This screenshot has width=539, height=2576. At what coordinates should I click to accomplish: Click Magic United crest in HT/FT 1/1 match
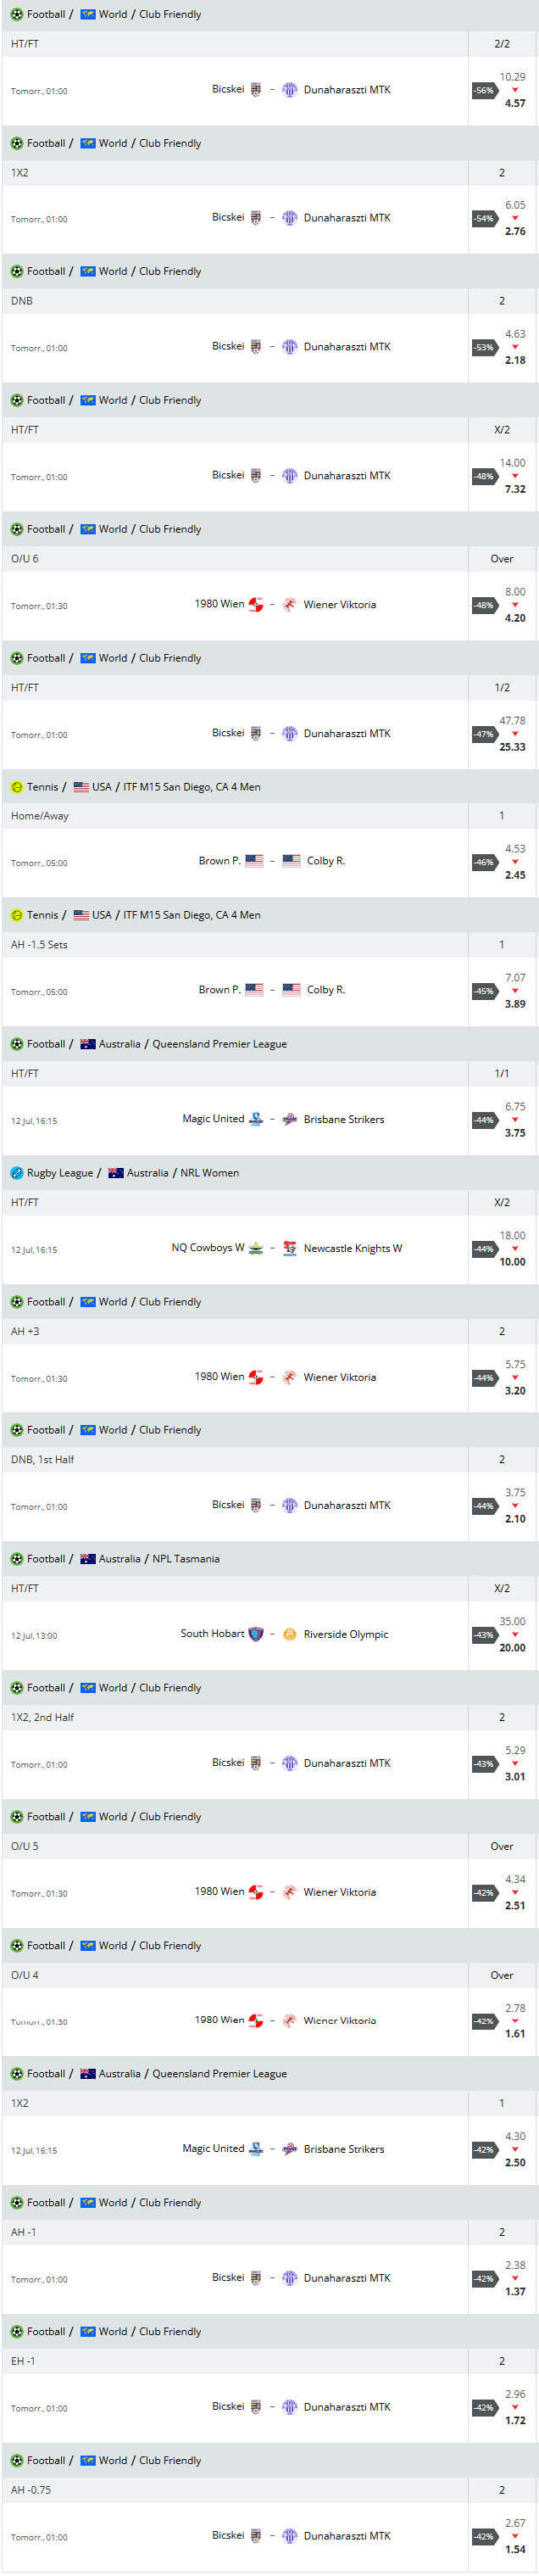pos(256,1119)
